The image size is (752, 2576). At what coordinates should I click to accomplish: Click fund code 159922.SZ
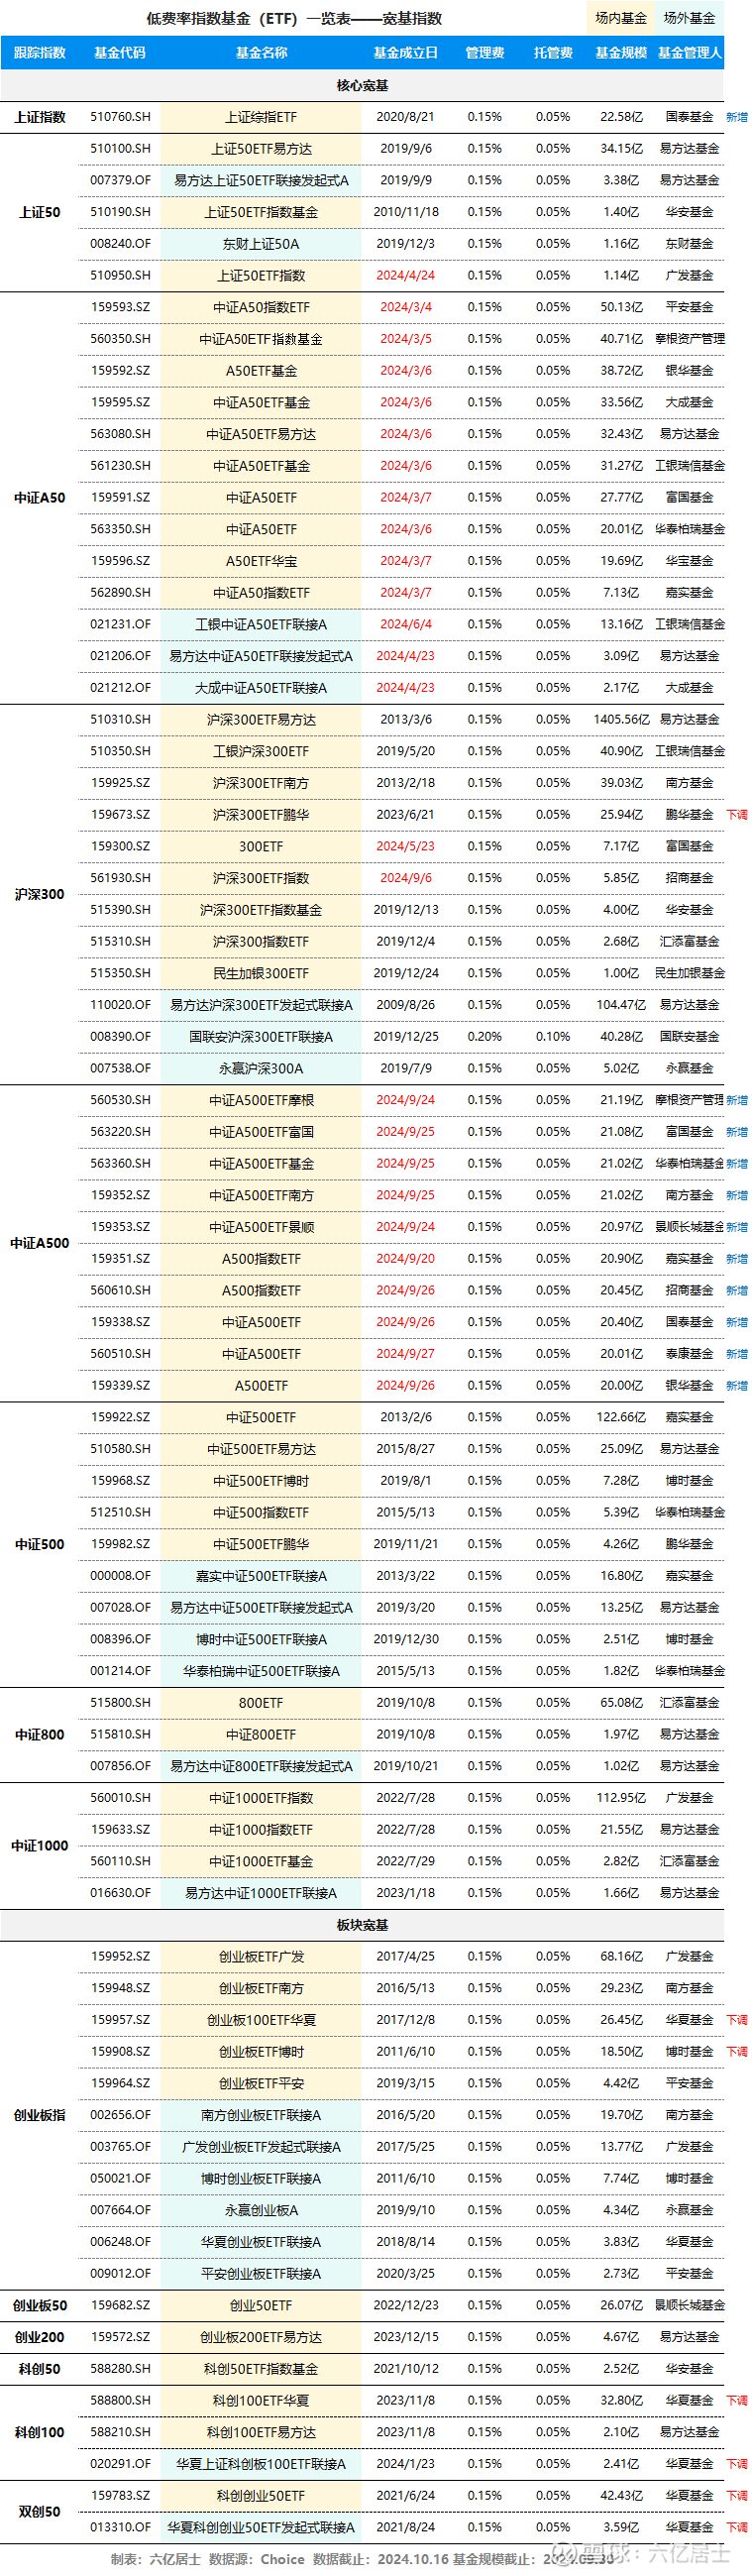point(120,1417)
